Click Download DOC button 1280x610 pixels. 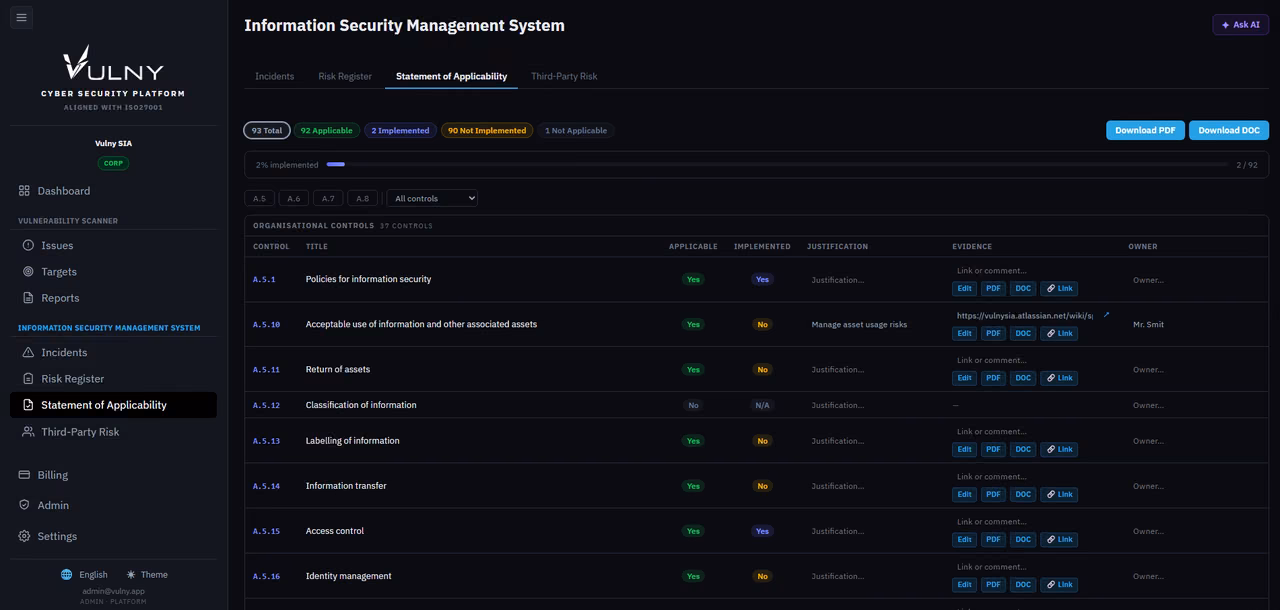click(1229, 130)
